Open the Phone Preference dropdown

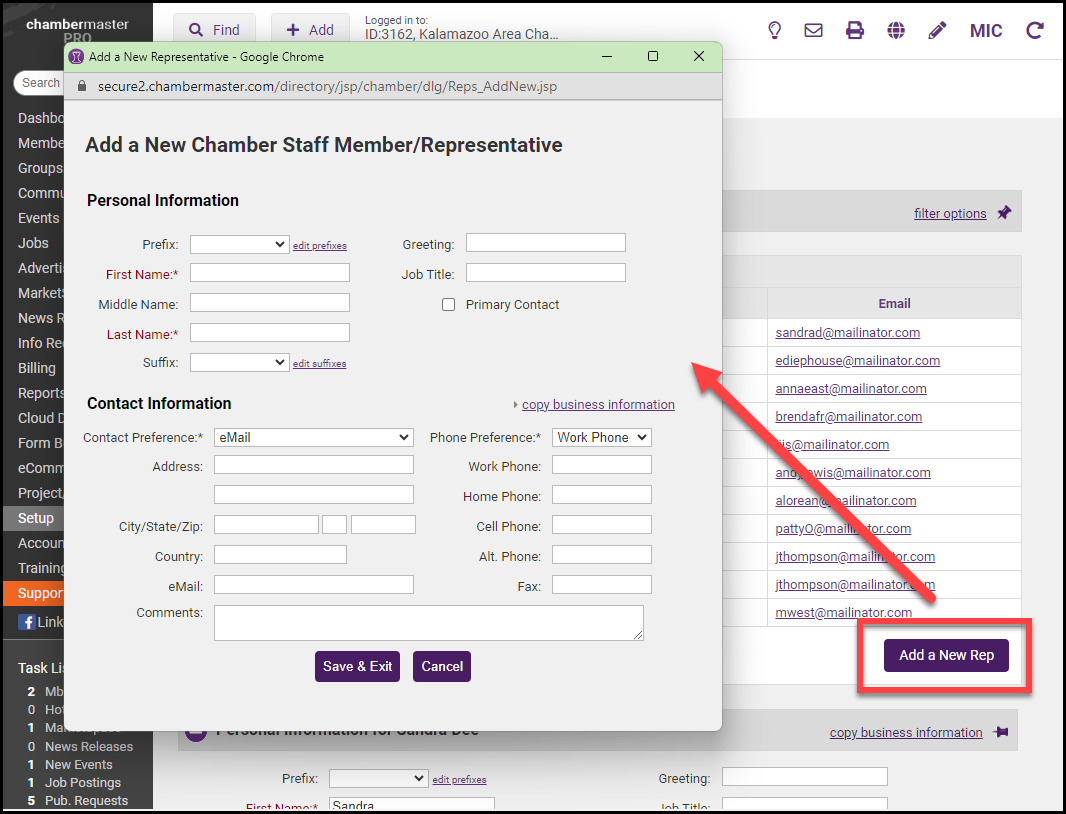(601, 437)
